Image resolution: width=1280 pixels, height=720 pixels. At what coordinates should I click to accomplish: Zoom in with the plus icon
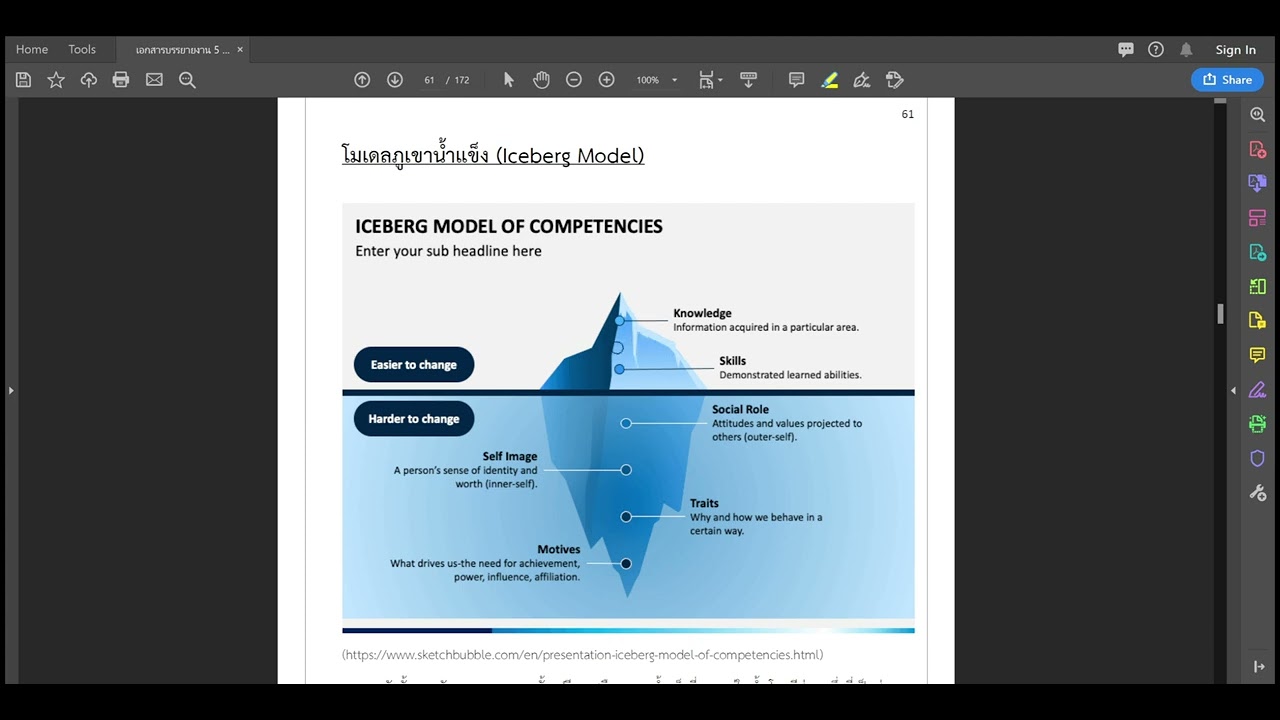[x=606, y=80]
